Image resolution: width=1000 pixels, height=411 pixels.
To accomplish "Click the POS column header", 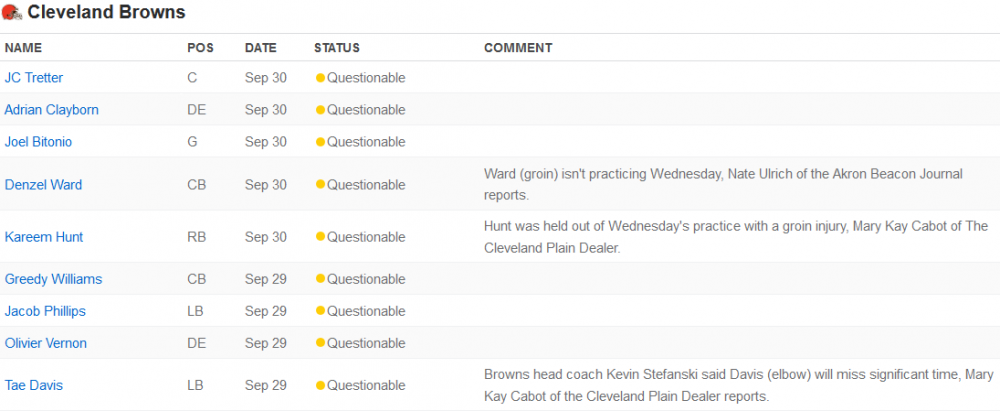I will 200,48.
